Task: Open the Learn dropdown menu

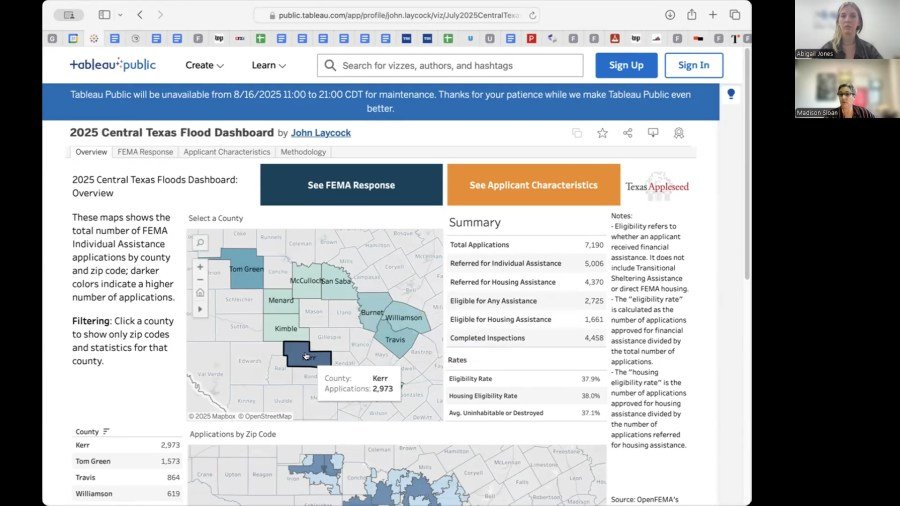Action: (269, 65)
